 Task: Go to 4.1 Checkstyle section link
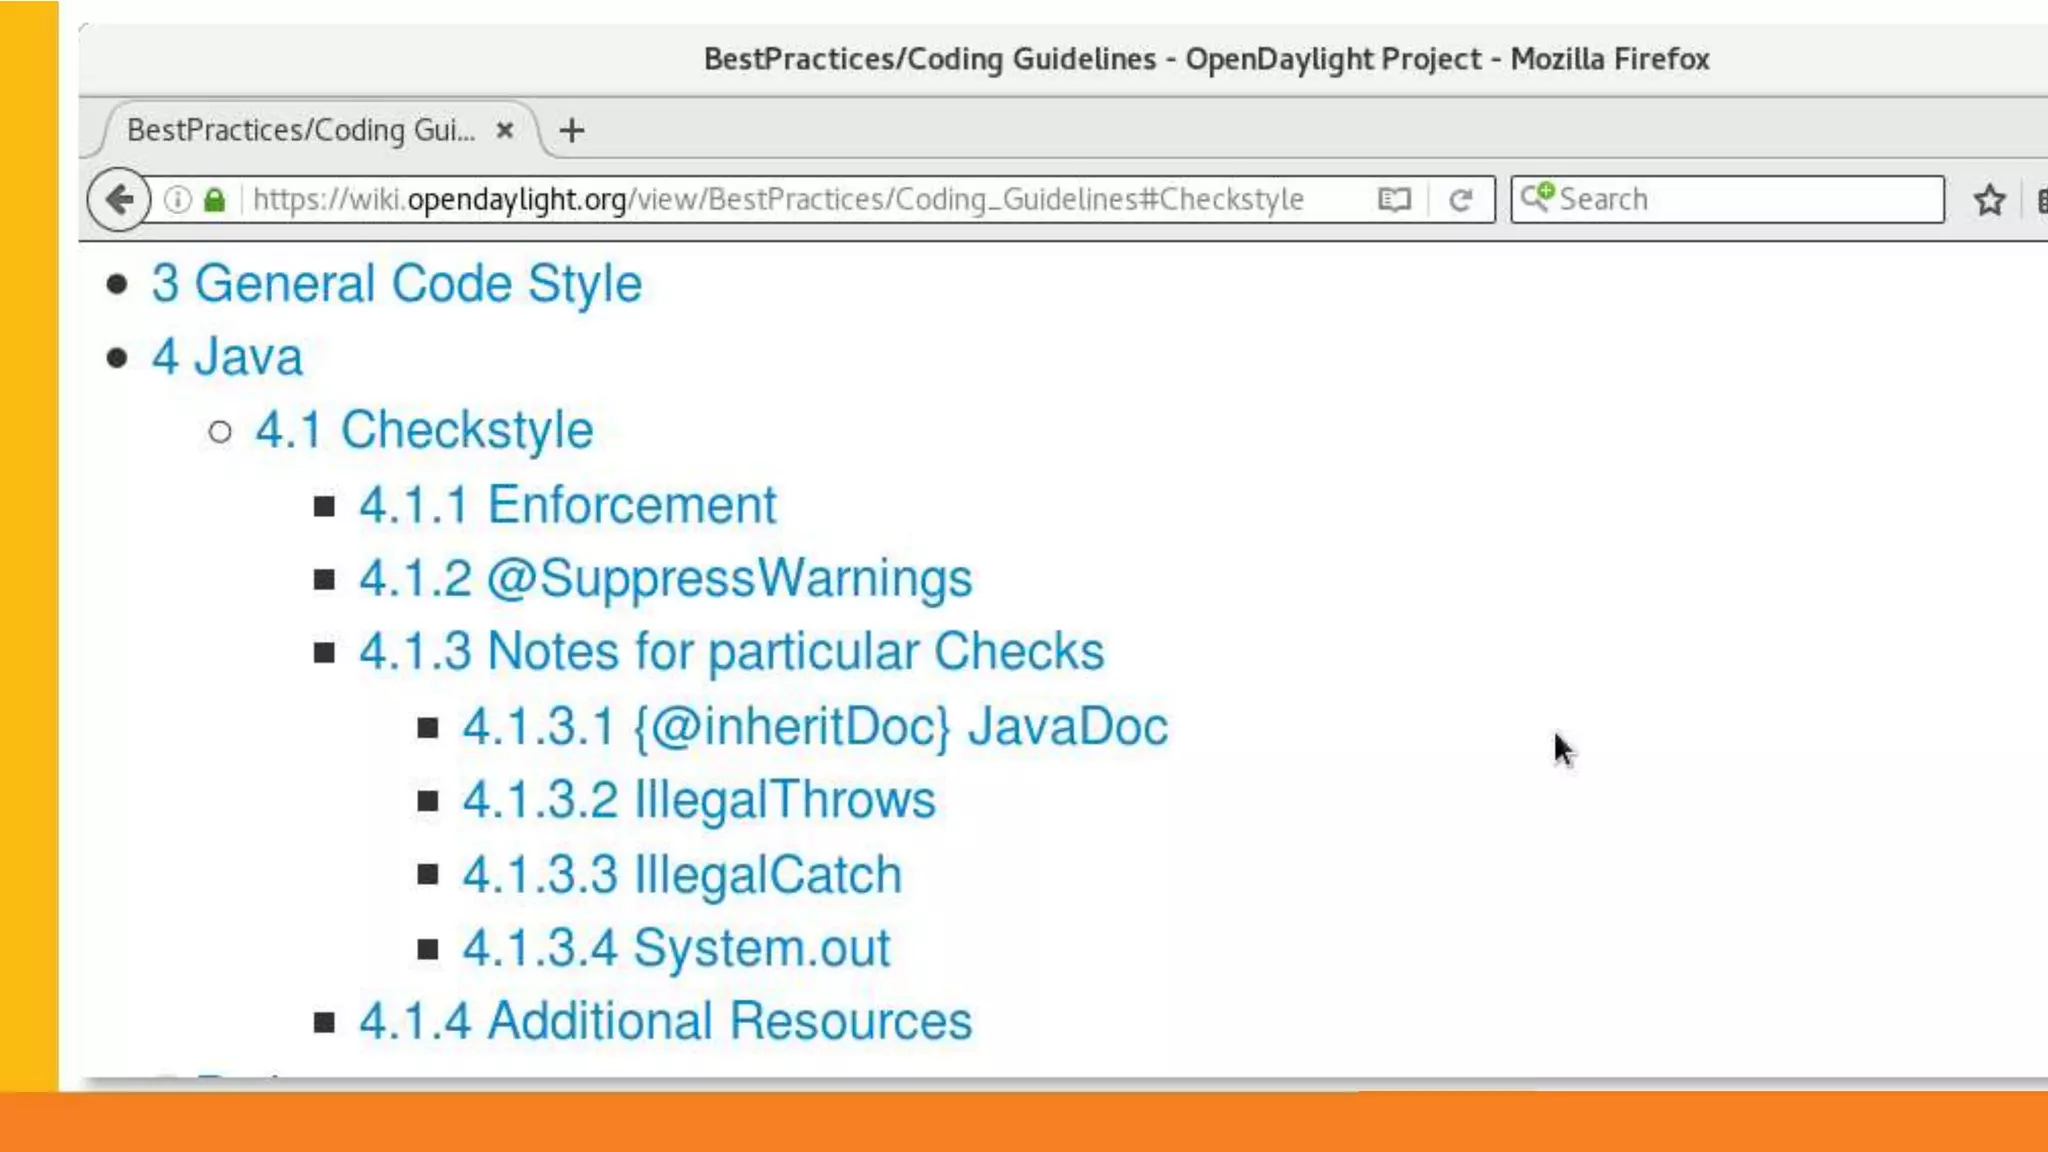point(424,431)
